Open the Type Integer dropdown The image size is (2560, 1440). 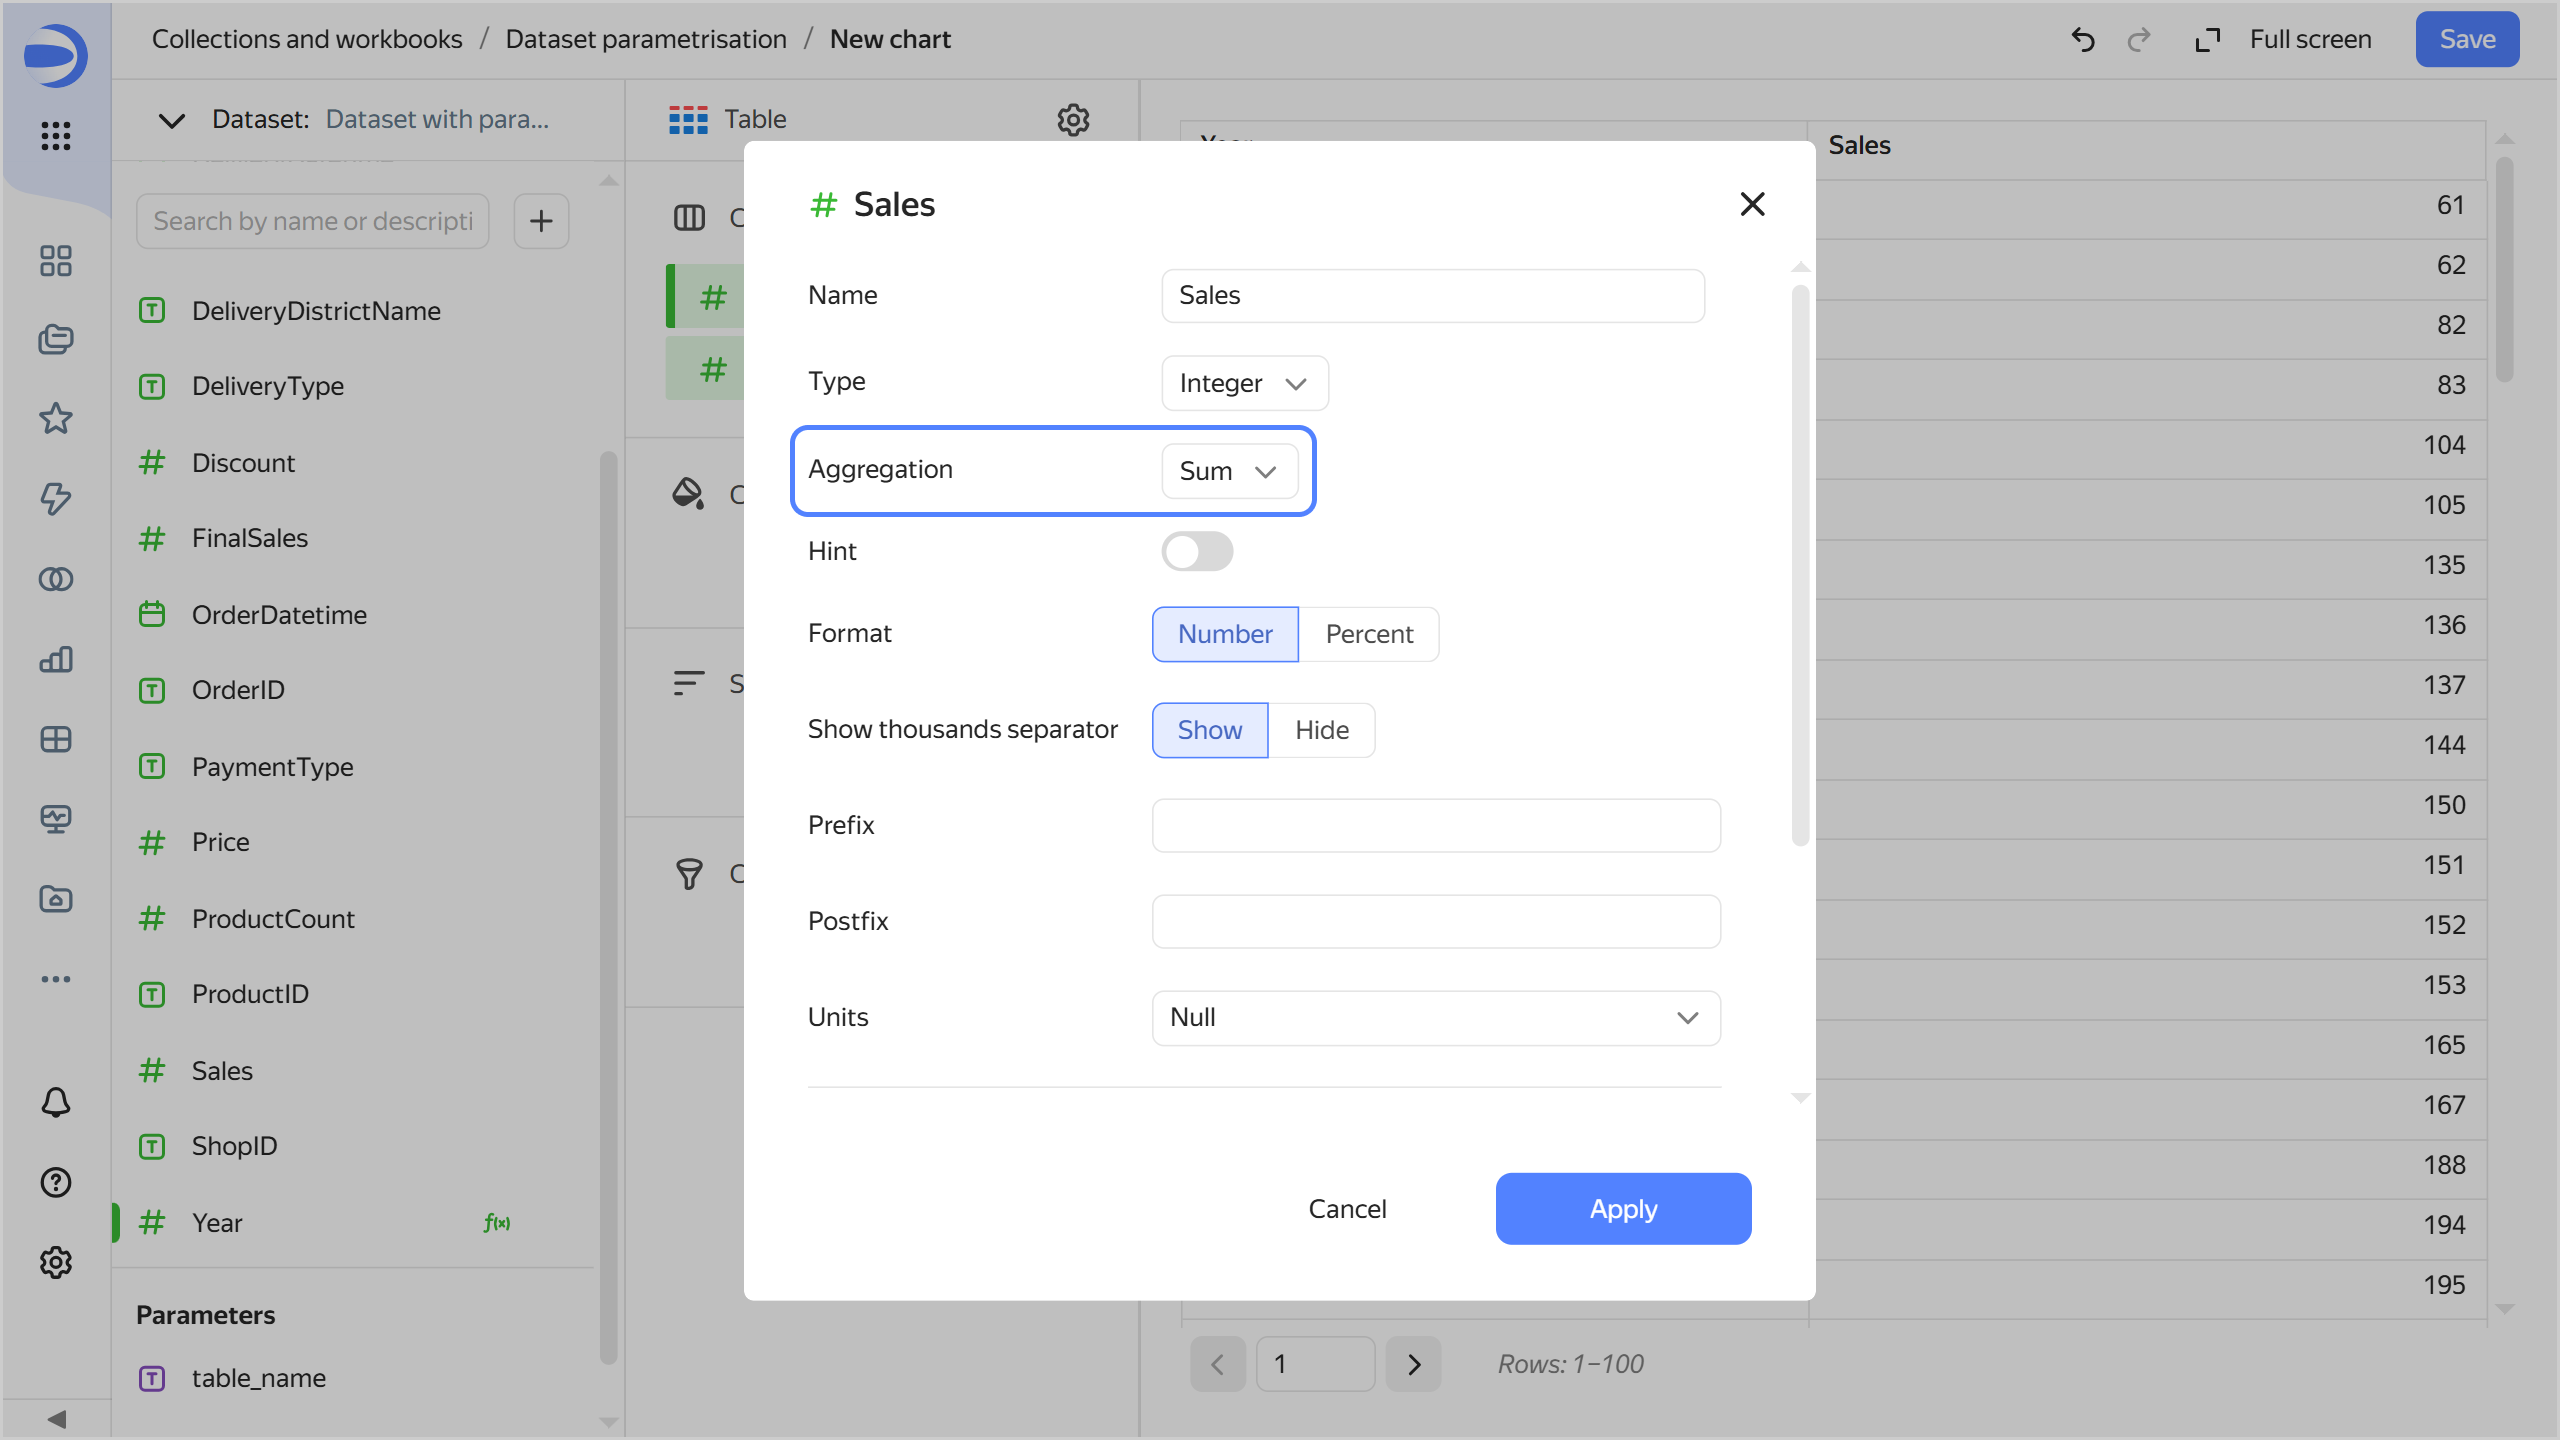(1244, 383)
